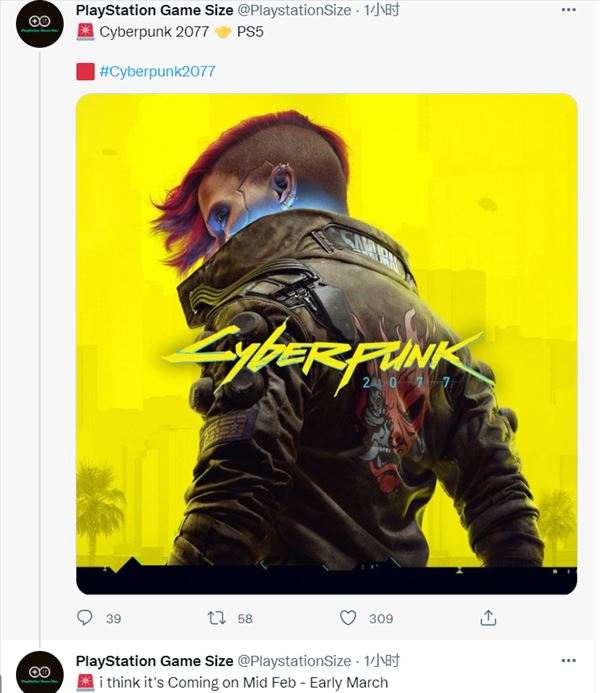Open the Cyberpunk 2077 cover art image

pyautogui.click(x=327, y=344)
